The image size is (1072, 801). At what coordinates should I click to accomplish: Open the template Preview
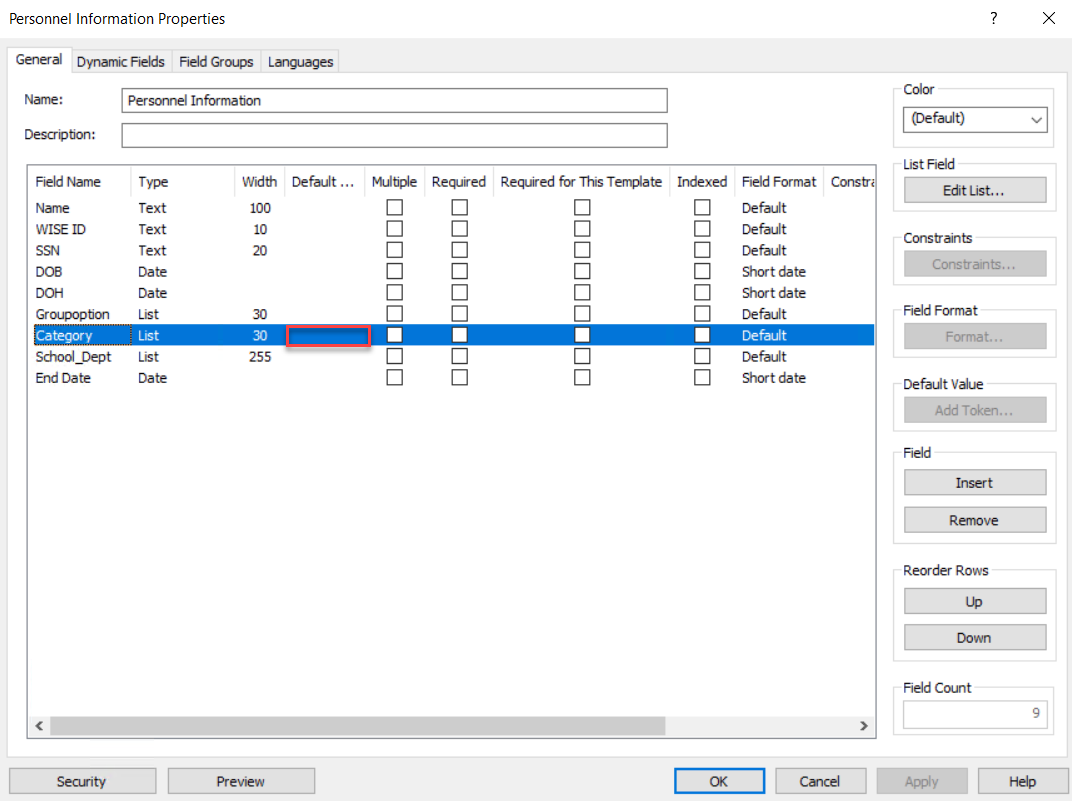[241, 781]
